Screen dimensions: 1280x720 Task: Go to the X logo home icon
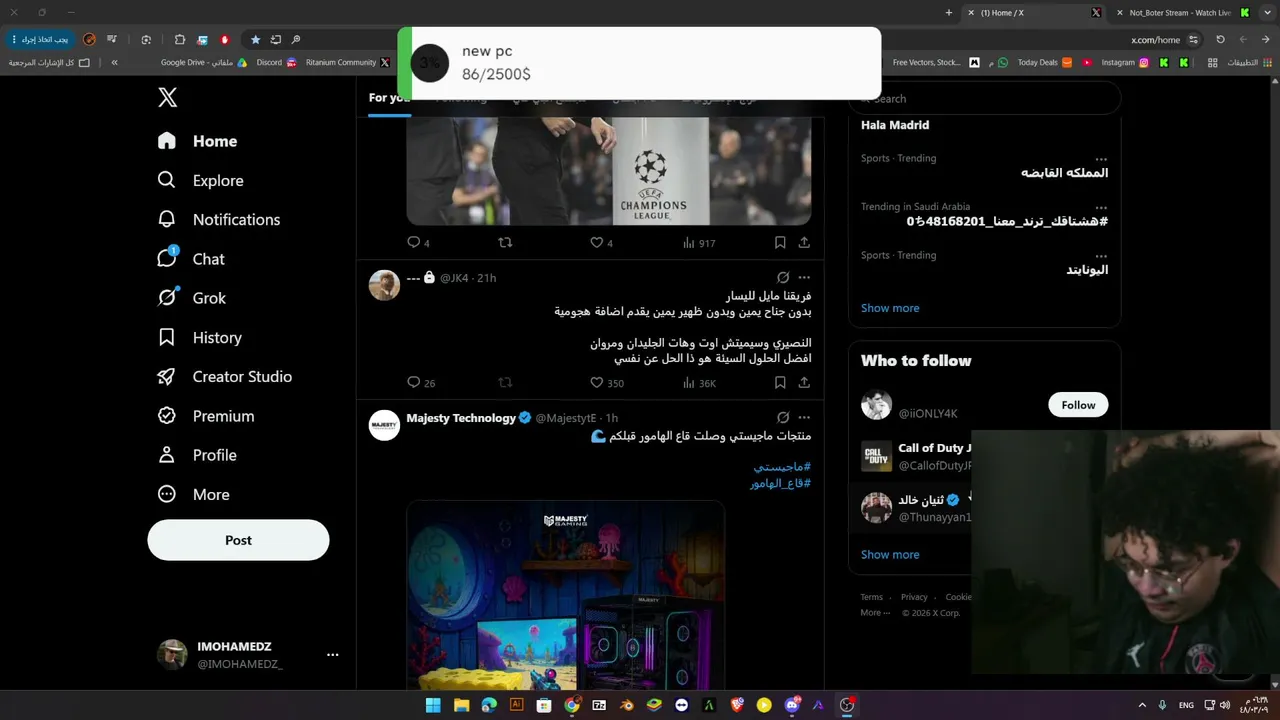click(167, 97)
